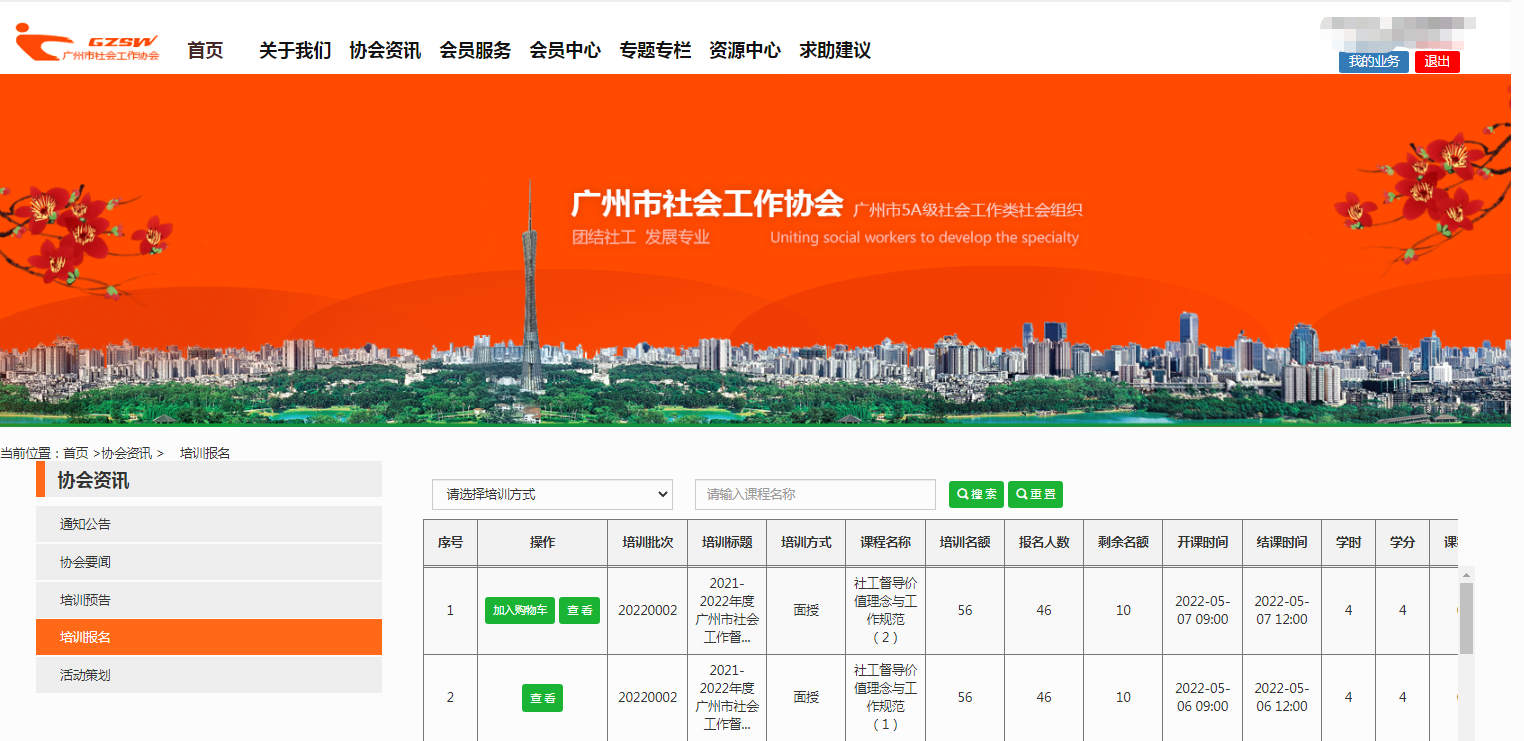Select 通知公告 in the sidebar
Image resolution: width=1524 pixels, height=741 pixels.
(209, 524)
